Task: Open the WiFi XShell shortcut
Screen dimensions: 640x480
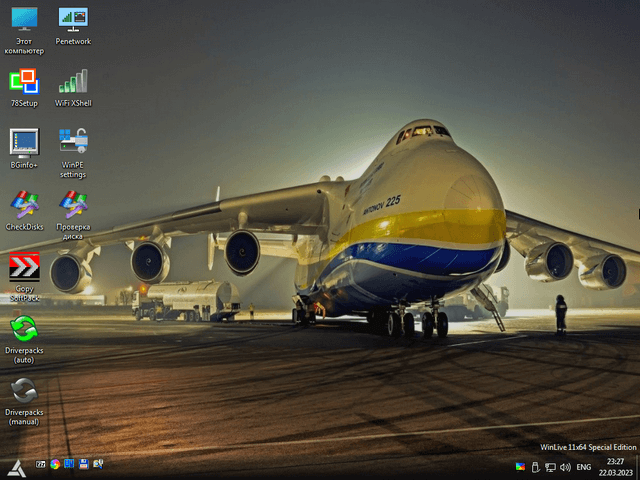Action: [x=73, y=81]
